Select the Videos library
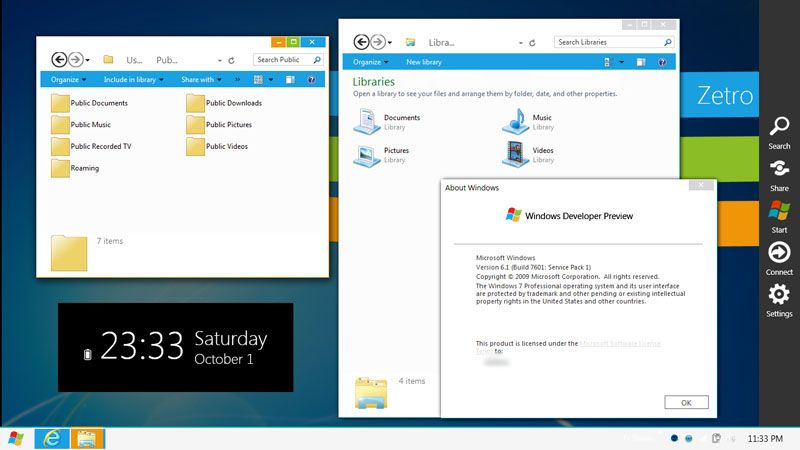This screenshot has width=800, height=450. (528, 155)
